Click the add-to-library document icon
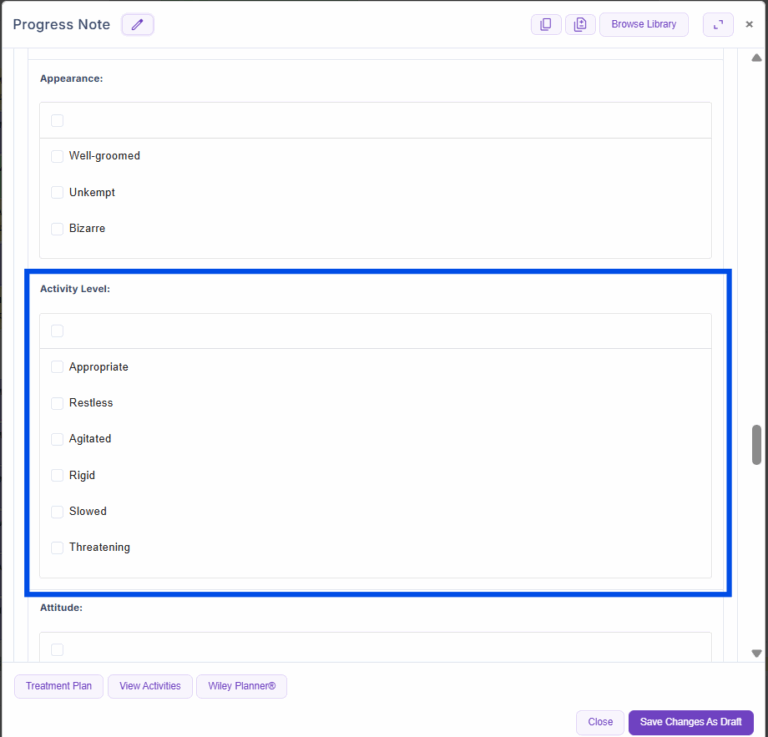Viewport: 768px width, 737px height. pos(580,25)
